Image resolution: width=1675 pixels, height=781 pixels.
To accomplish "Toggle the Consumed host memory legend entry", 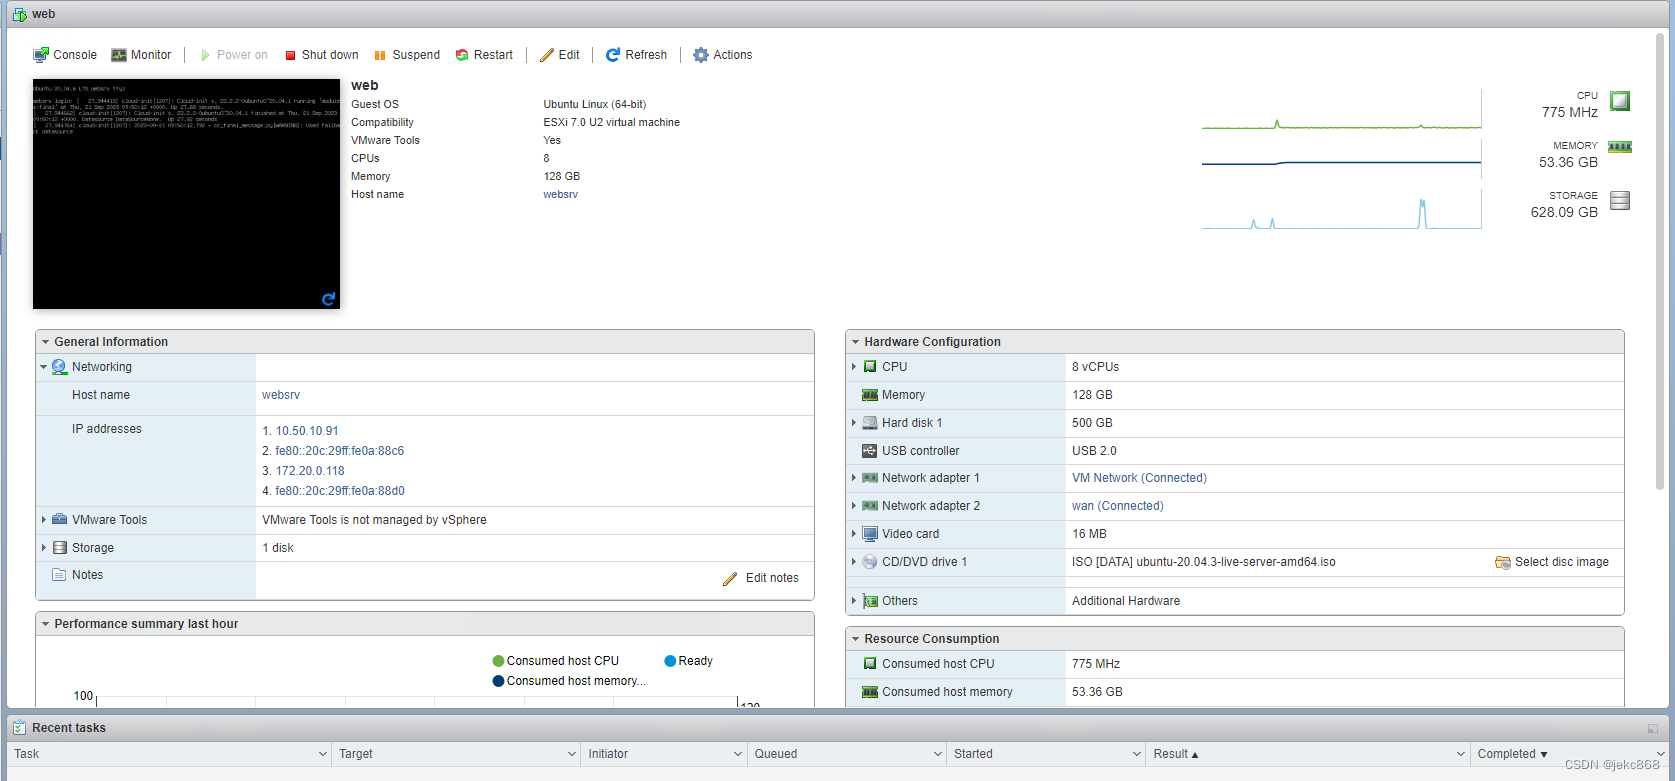I will pos(569,681).
